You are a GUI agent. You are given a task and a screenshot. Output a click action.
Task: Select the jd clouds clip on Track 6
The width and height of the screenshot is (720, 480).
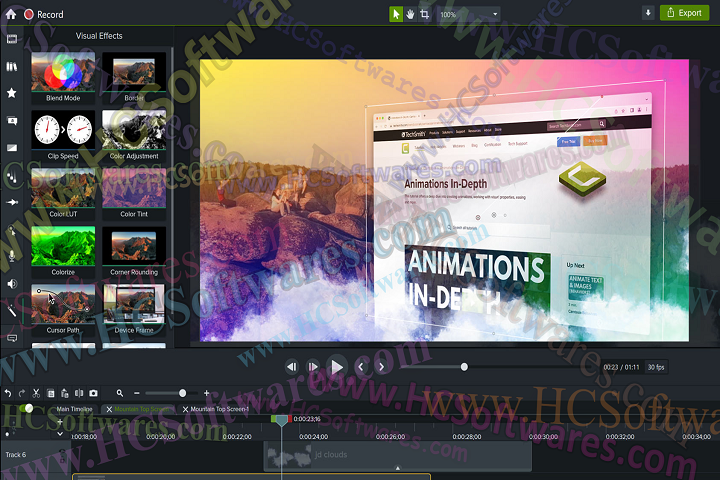point(398,456)
